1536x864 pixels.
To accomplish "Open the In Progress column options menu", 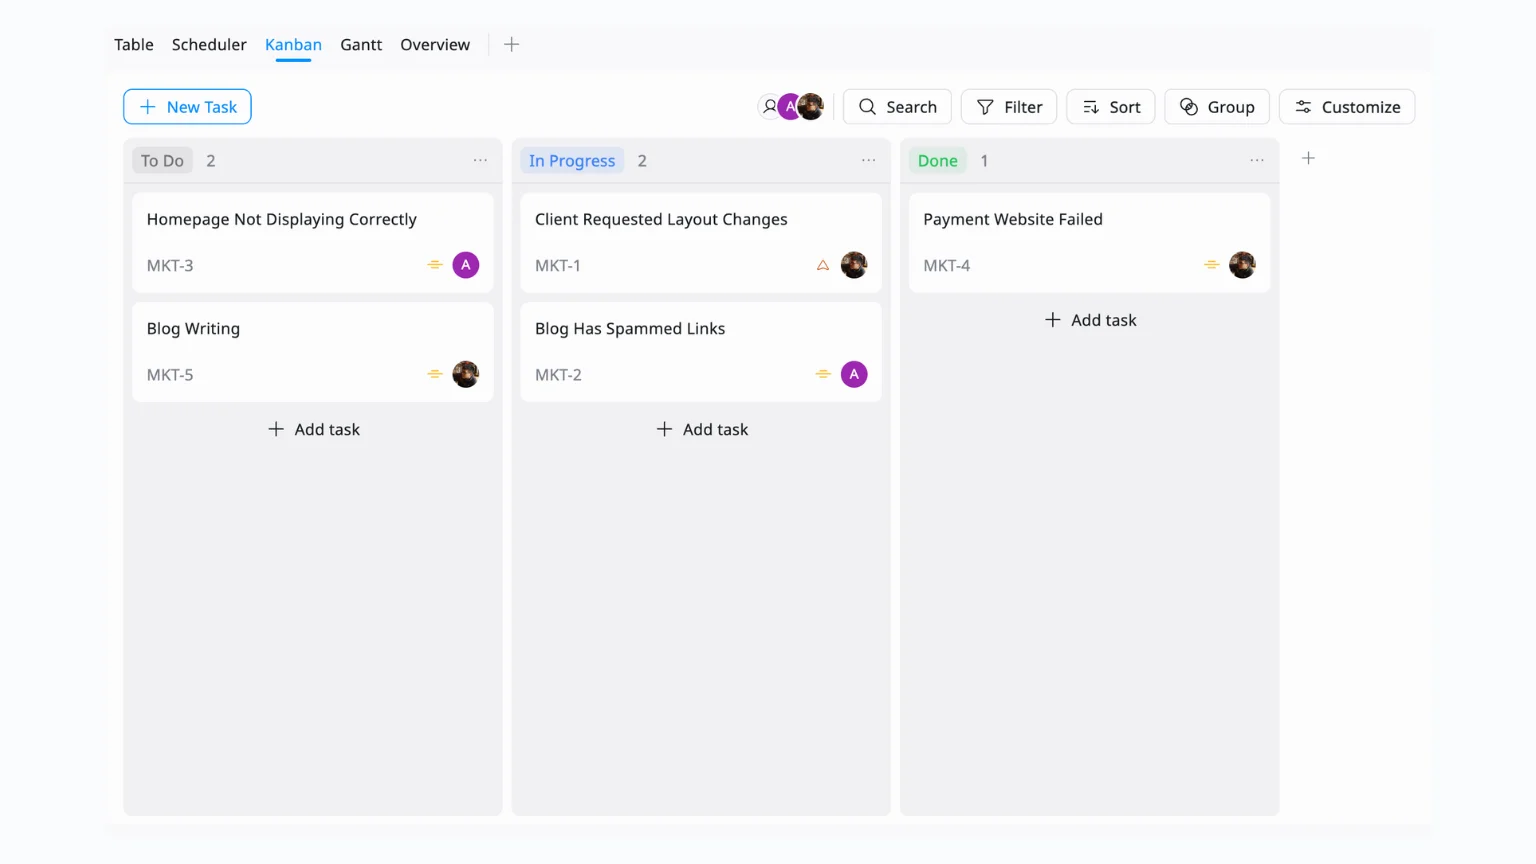I will (x=868, y=160).
